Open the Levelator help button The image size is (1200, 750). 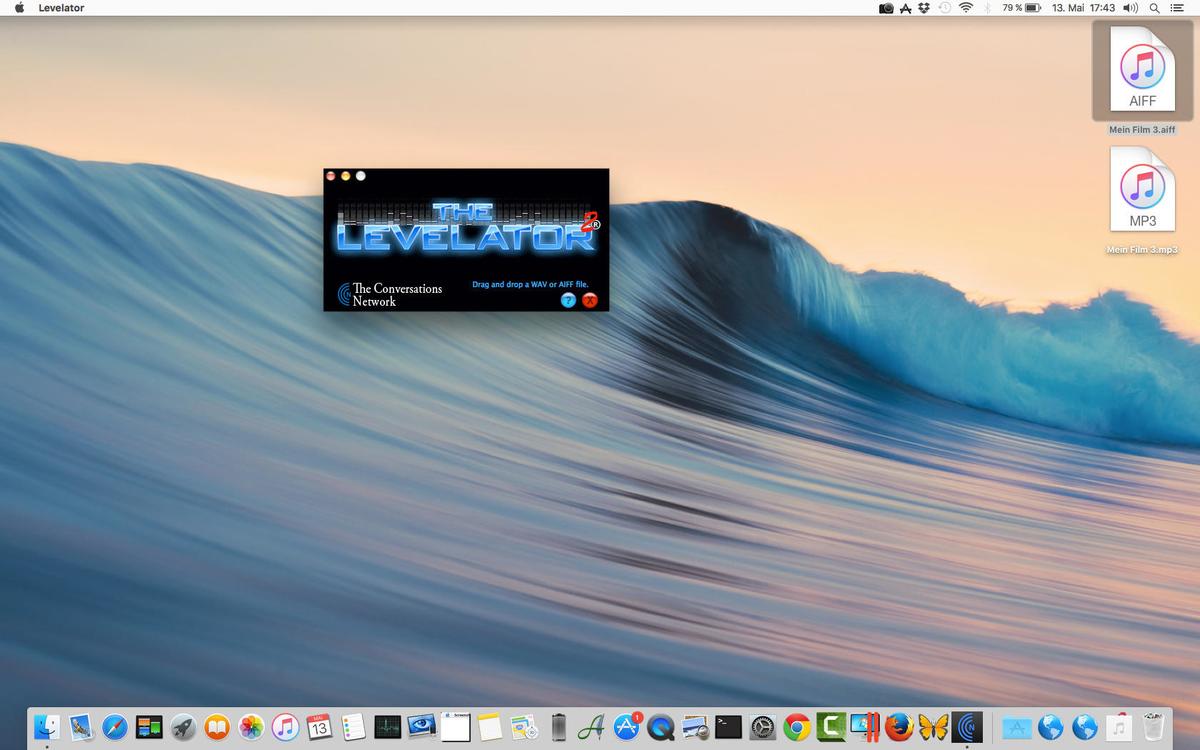[568, 300]
